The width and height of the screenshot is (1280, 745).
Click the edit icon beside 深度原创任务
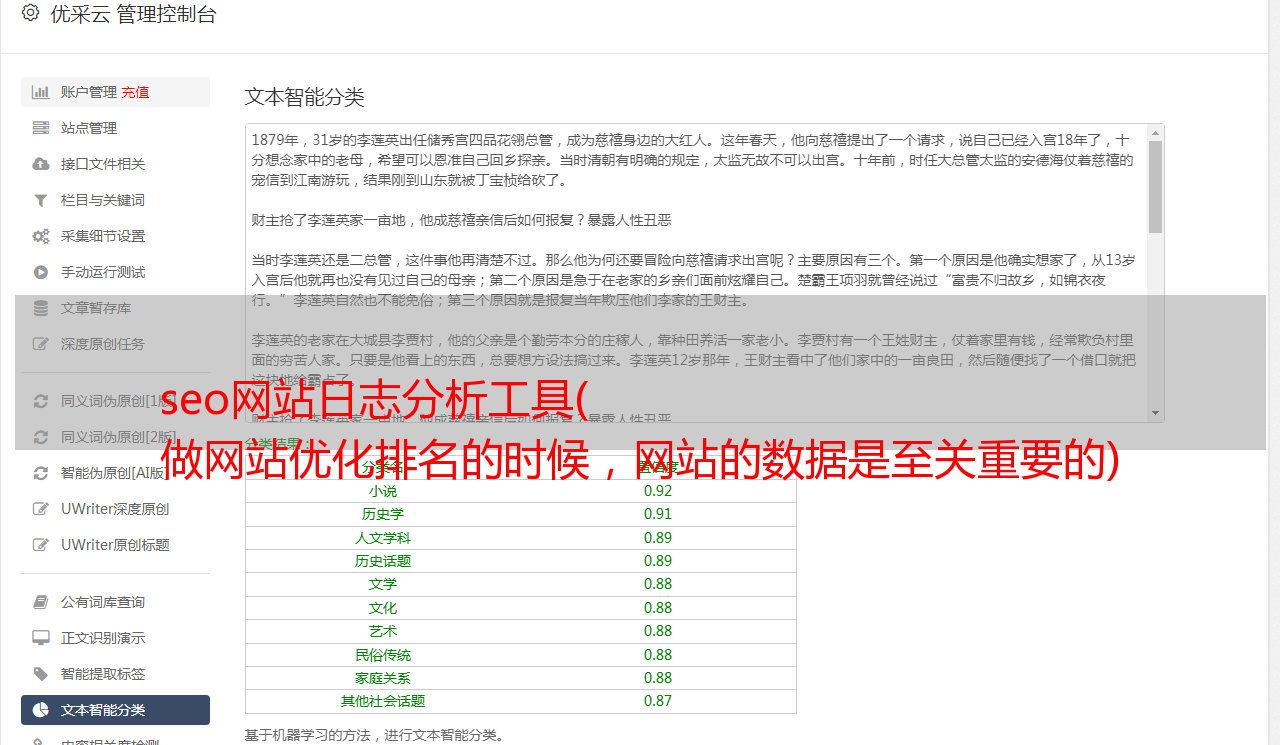coord(41,344)
